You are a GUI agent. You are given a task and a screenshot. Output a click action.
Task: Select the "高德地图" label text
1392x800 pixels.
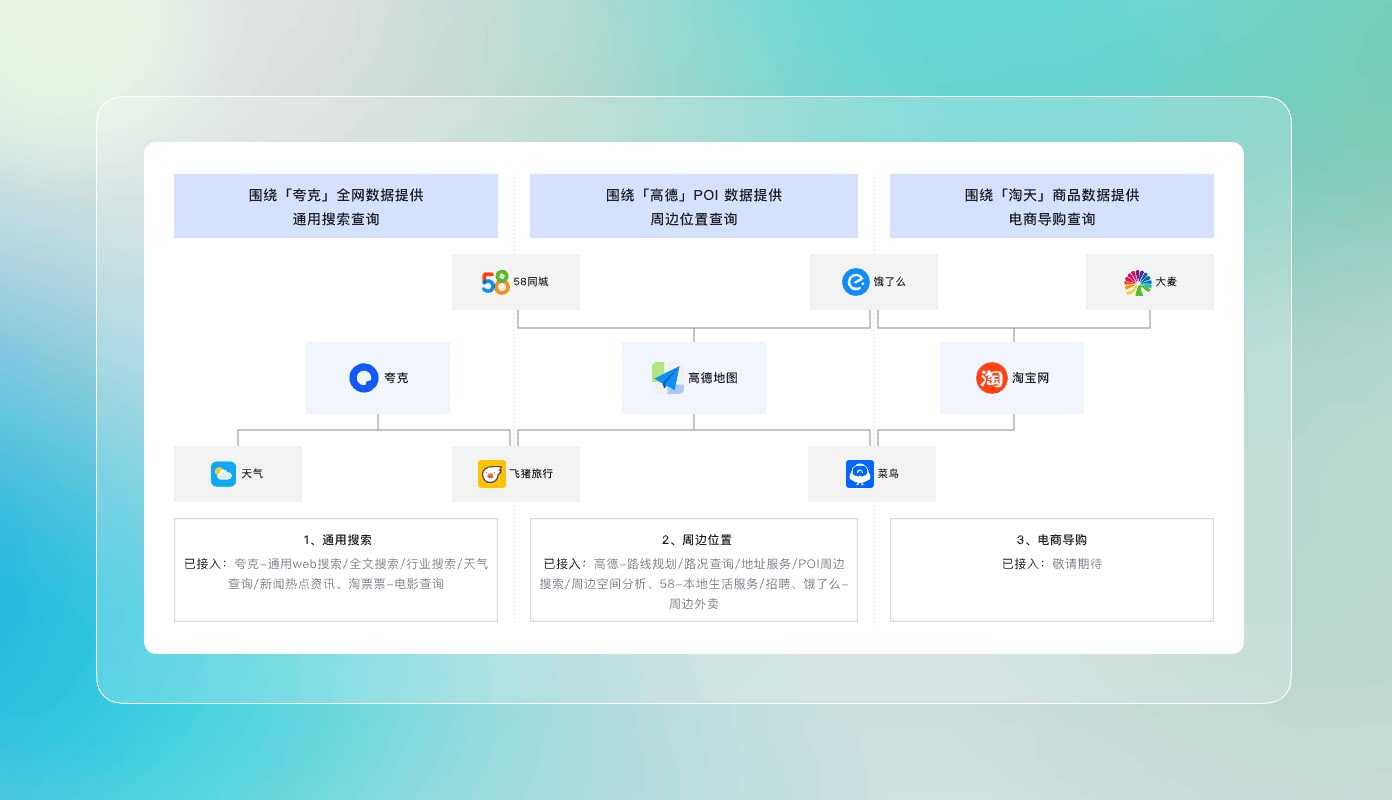pyautogui.click(x=713, y=378)
